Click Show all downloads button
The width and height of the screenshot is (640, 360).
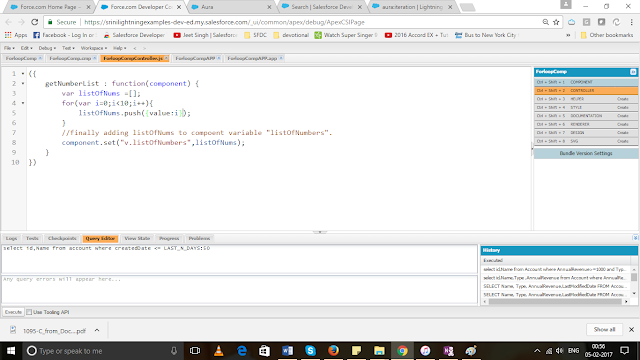(604, 329)
